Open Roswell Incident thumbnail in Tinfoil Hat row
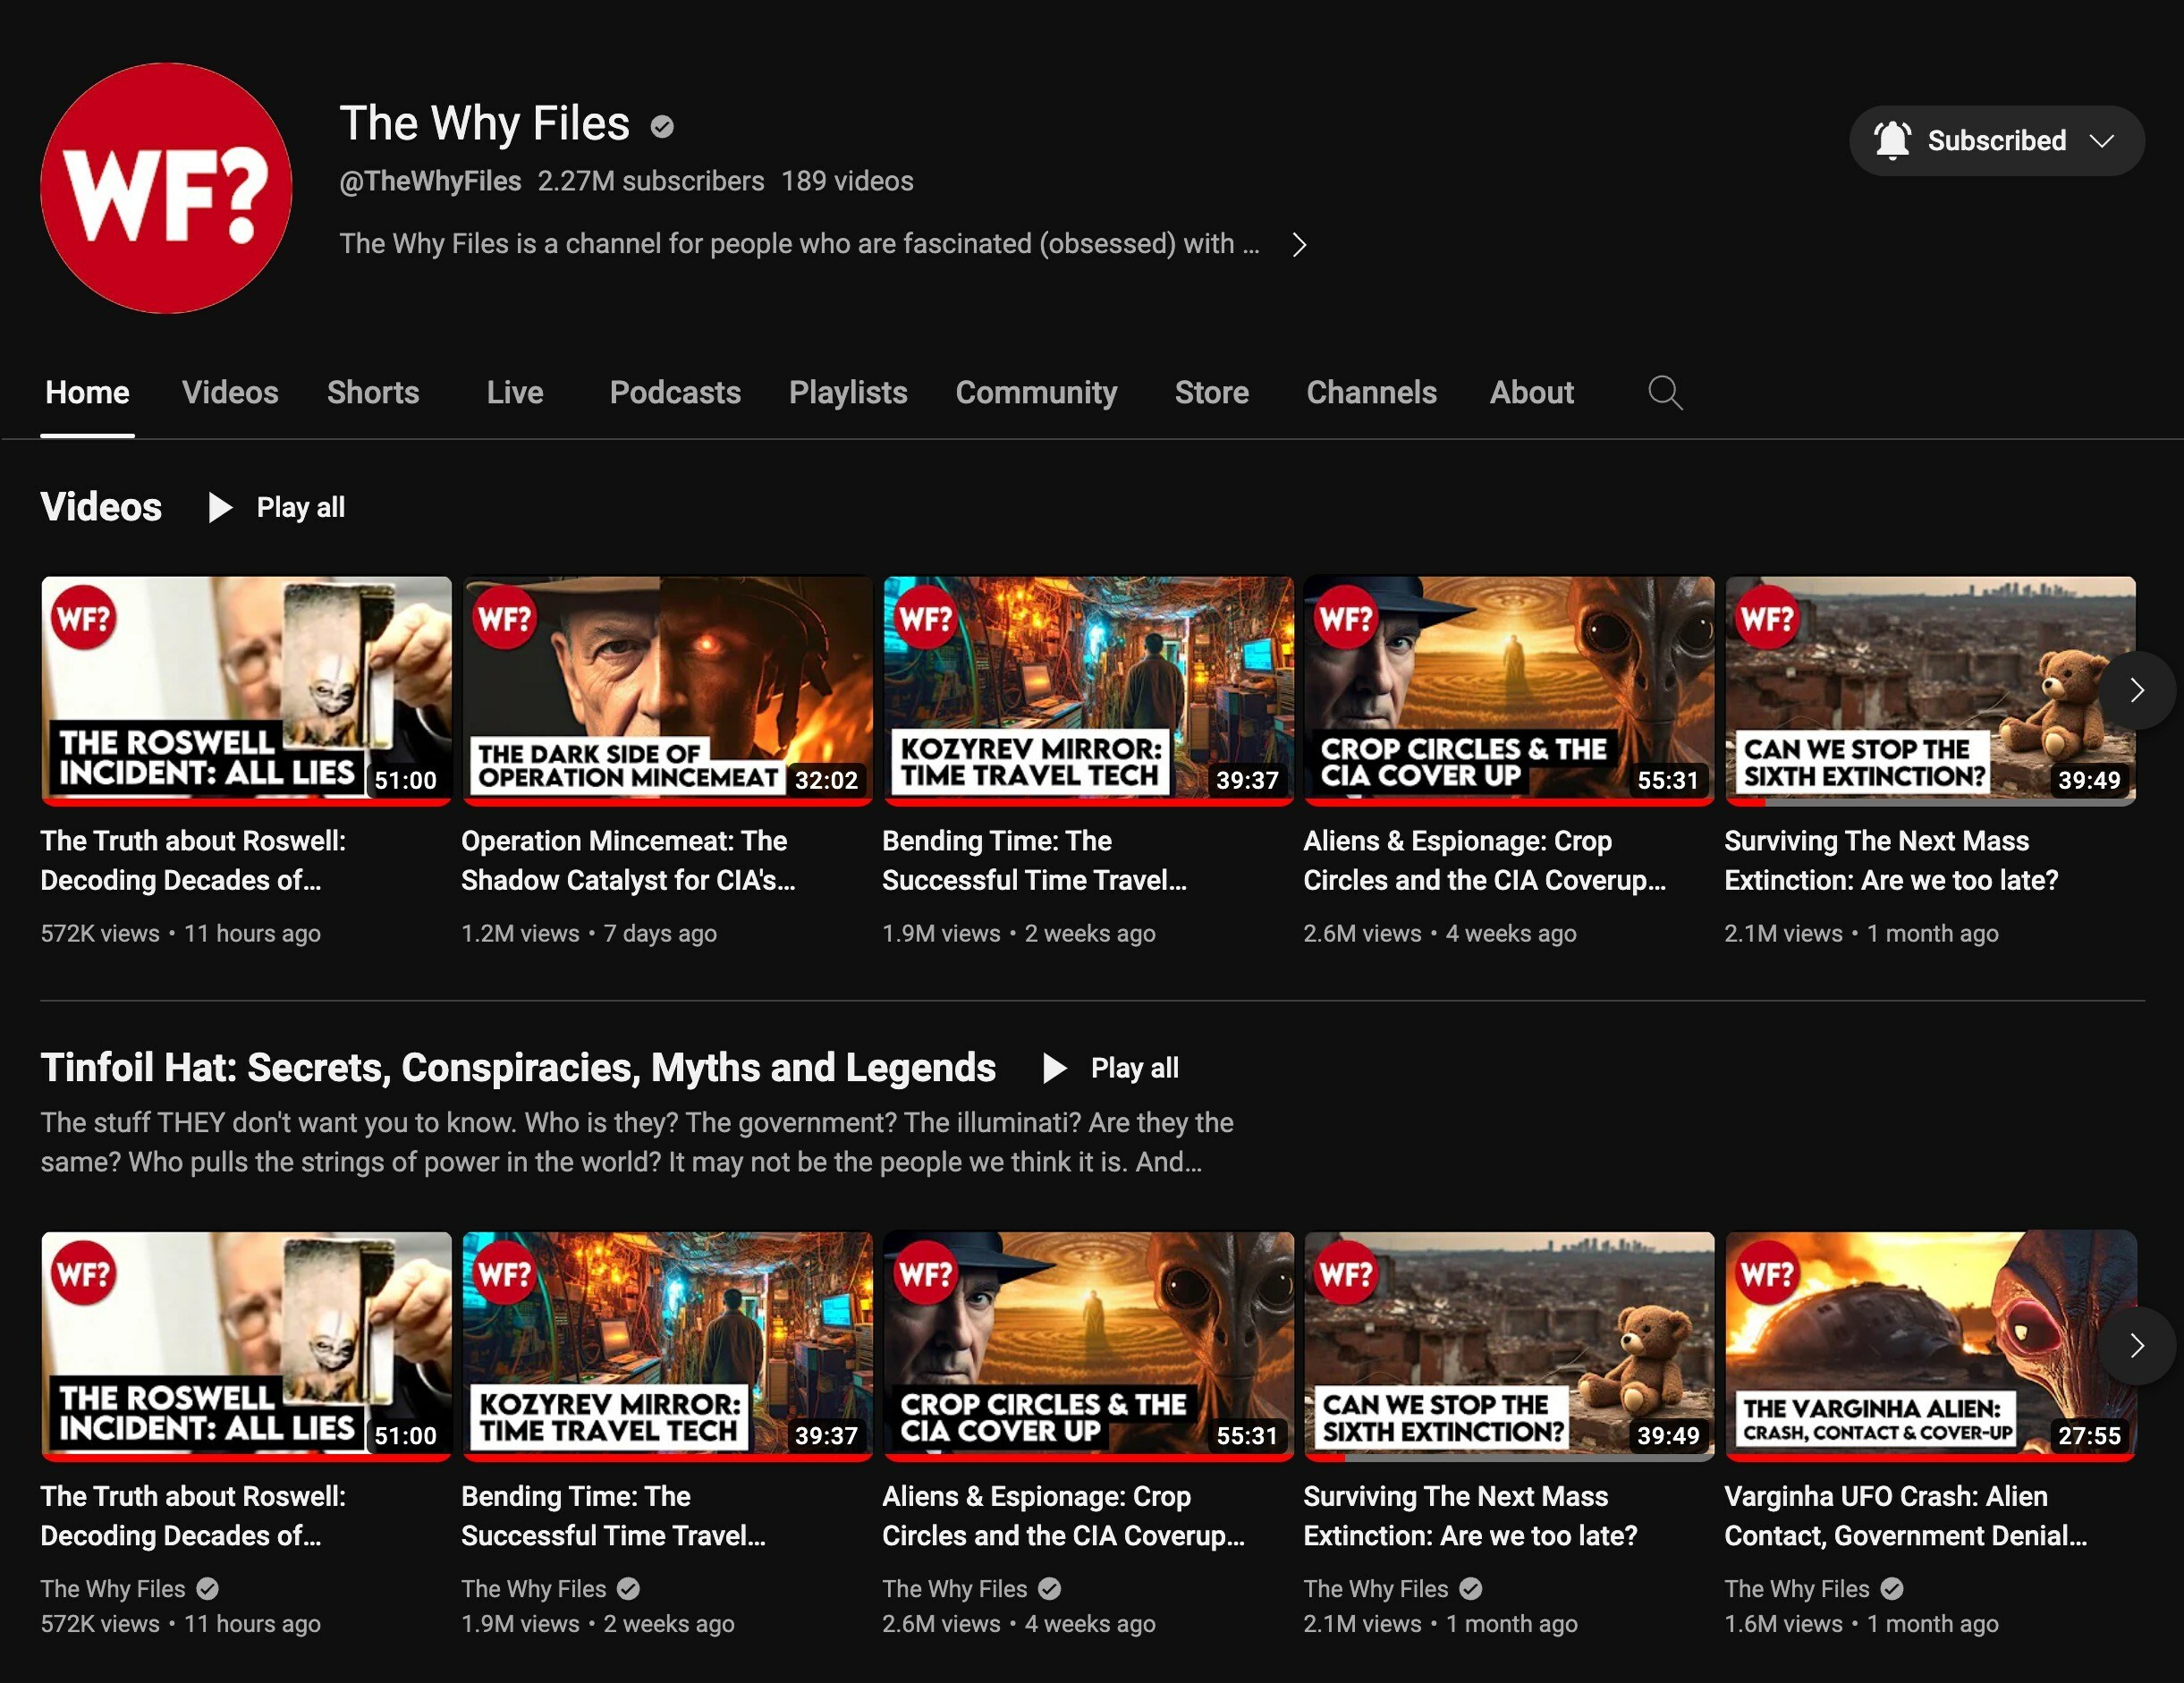2184x1683 pixels. tap(246, 1346)
